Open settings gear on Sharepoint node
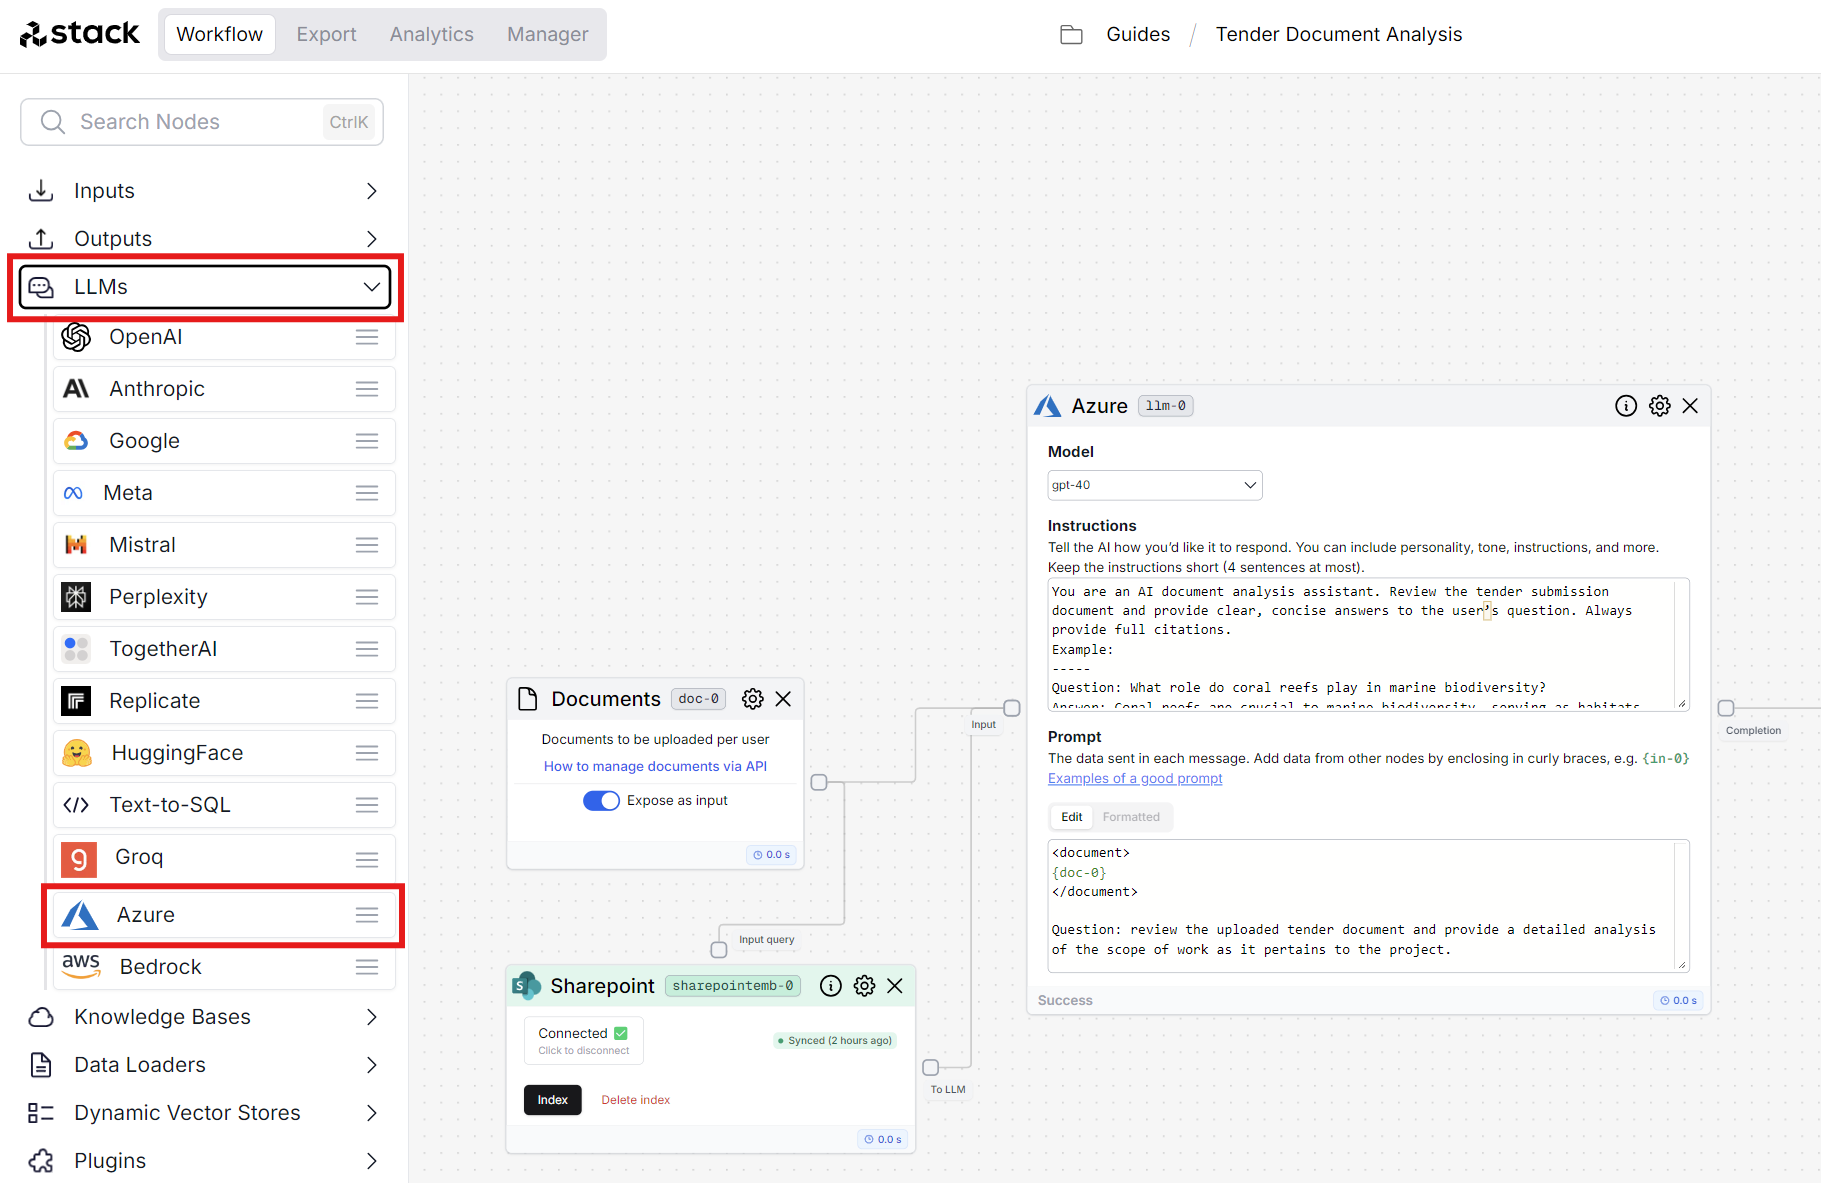 [865, 986]
